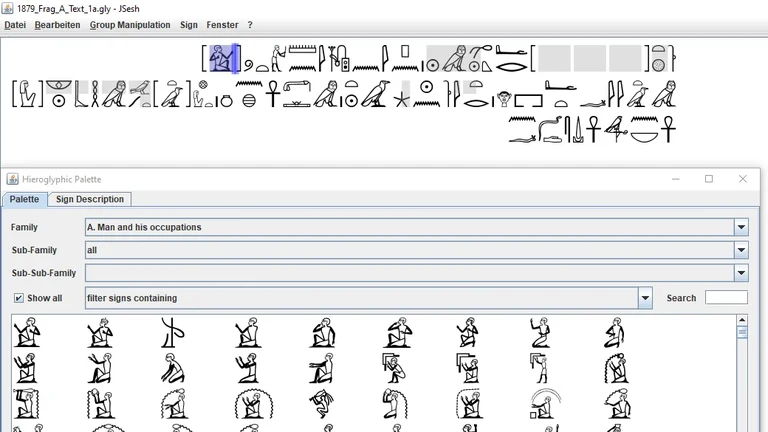Screen dimensions: 768x432
Task: Toggle the Show all checkbox
Action: pos(19,298)
